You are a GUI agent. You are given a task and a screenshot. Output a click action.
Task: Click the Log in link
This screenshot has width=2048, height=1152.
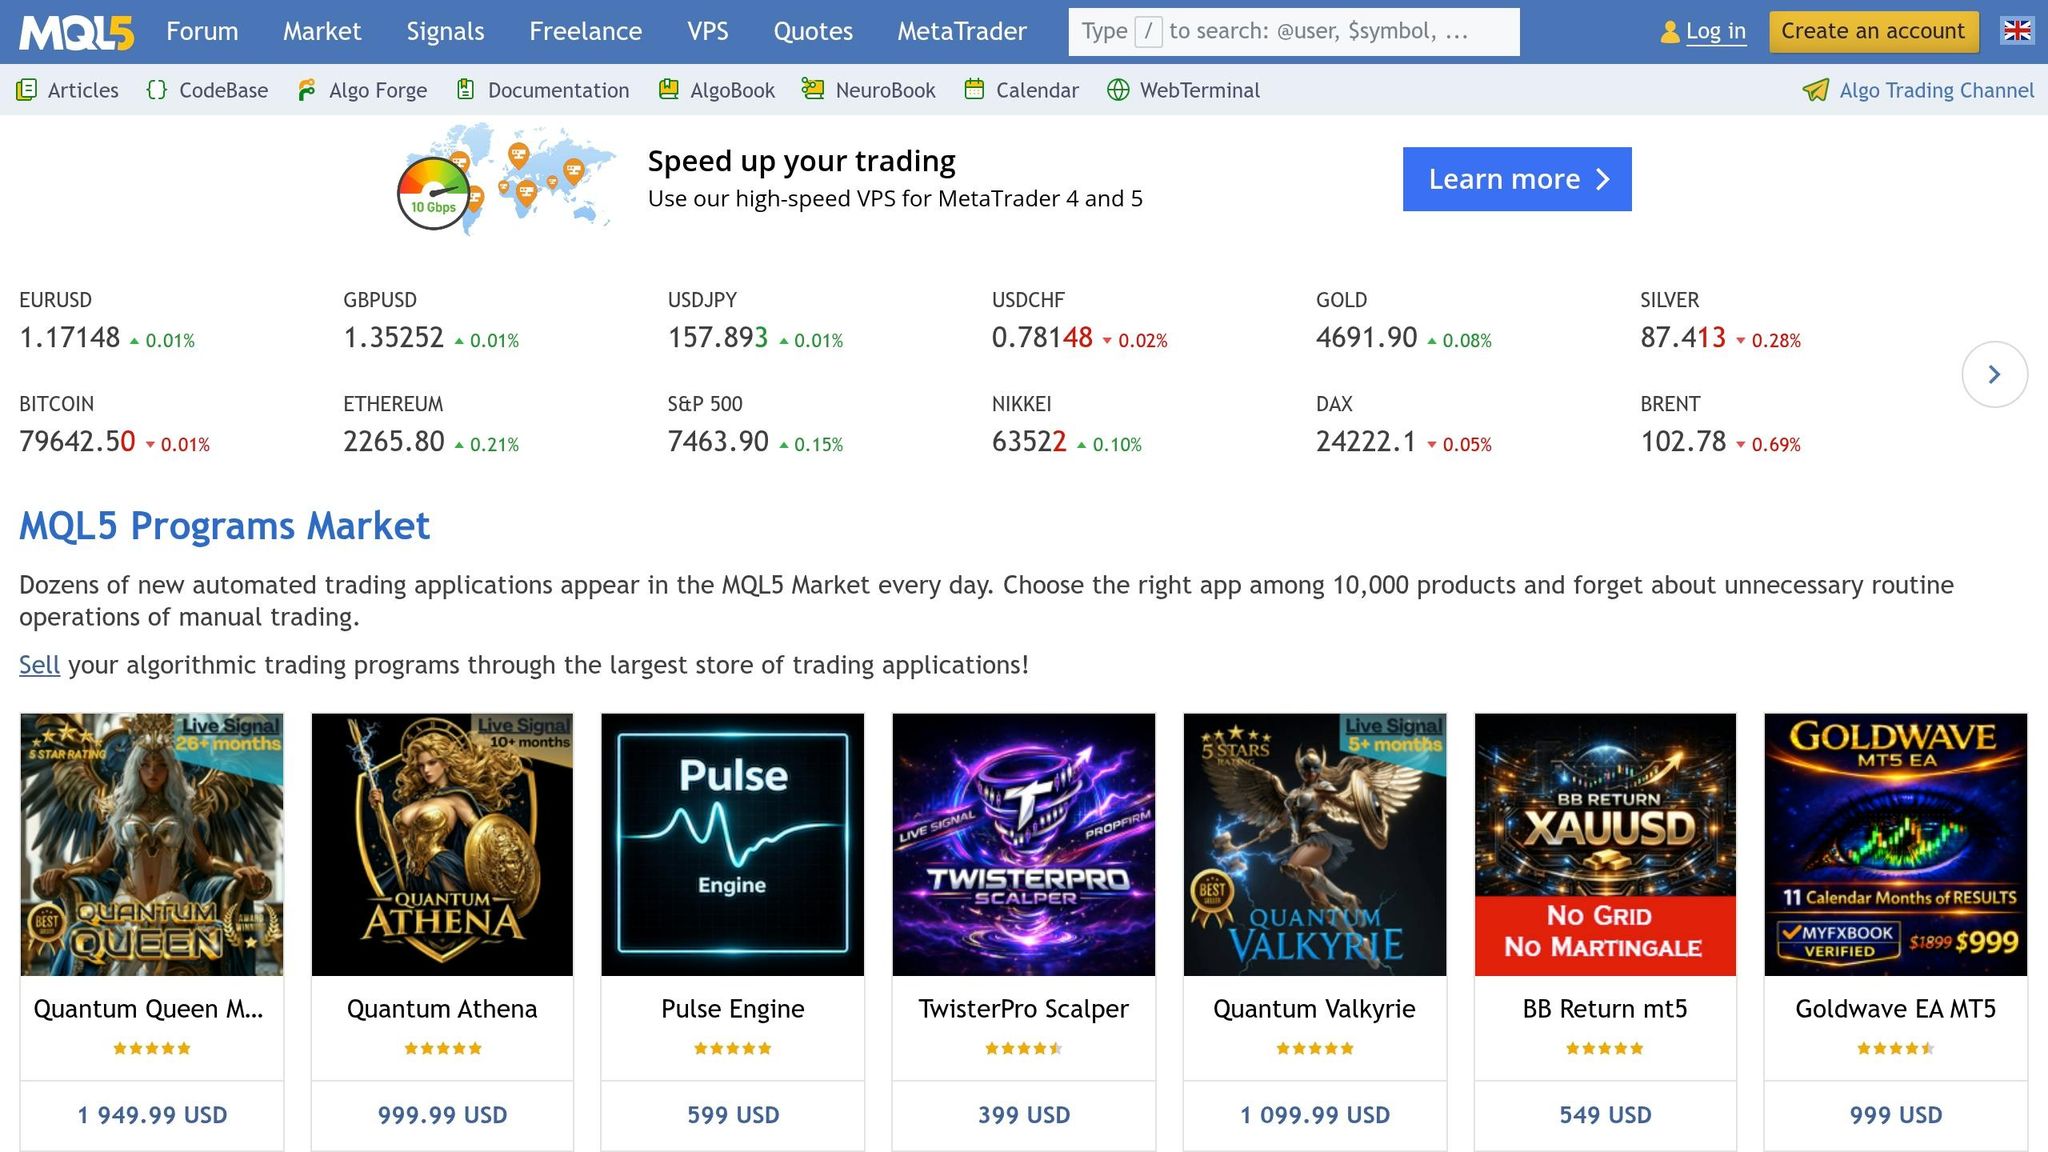point(1716,31)
